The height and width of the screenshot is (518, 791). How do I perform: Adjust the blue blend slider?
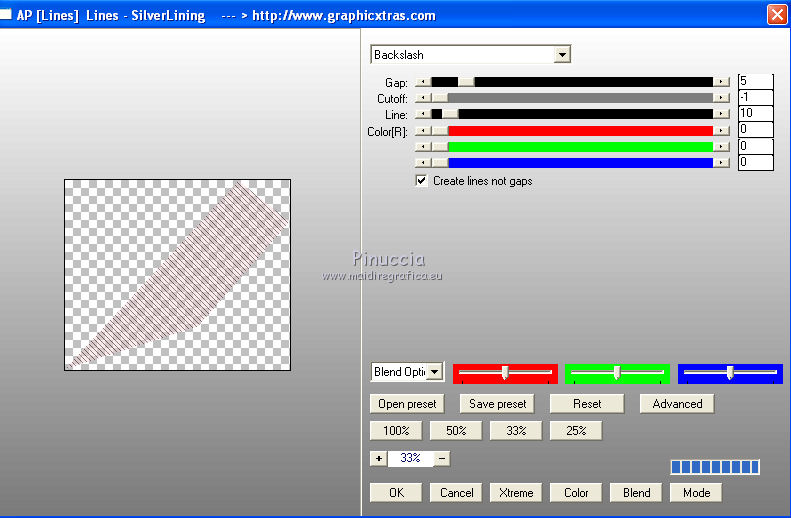[x=730, y=373]
